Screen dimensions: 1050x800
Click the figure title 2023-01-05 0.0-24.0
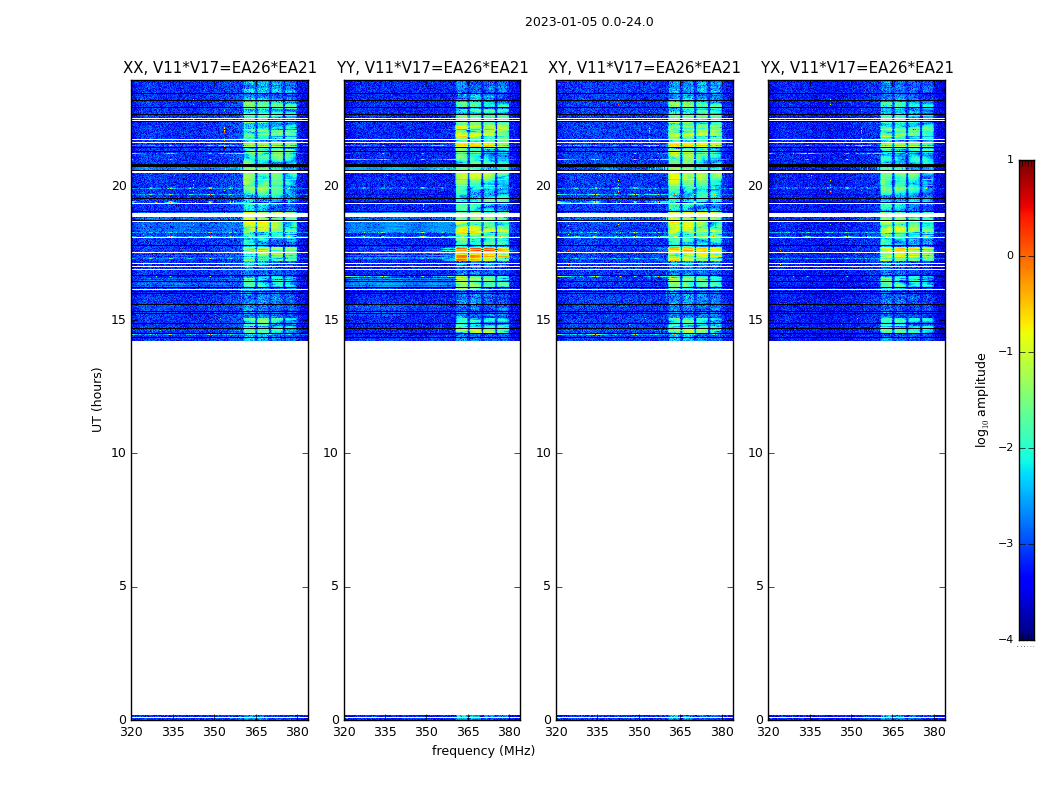coord(589,22)
